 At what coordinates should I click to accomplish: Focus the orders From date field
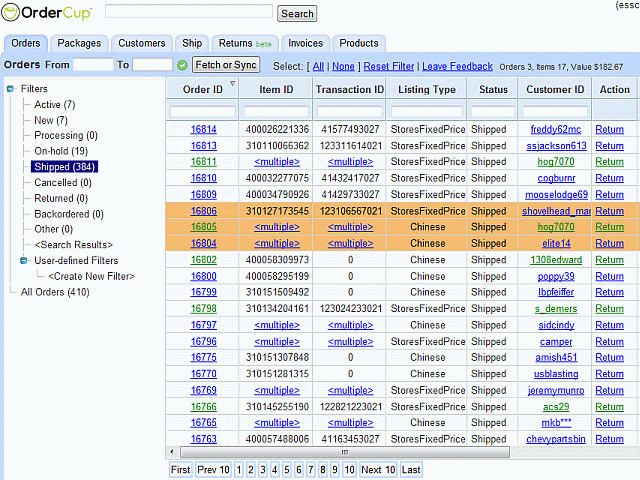click(x=93, y=65)
